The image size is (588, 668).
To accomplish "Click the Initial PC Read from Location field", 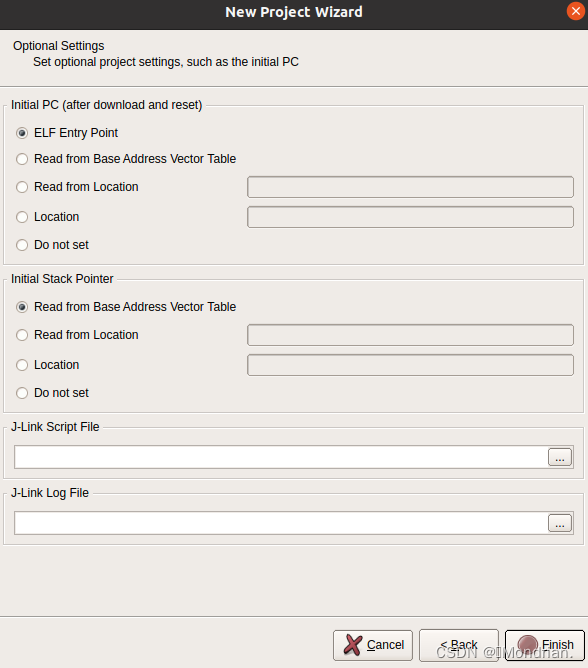I will coord(410,187).
